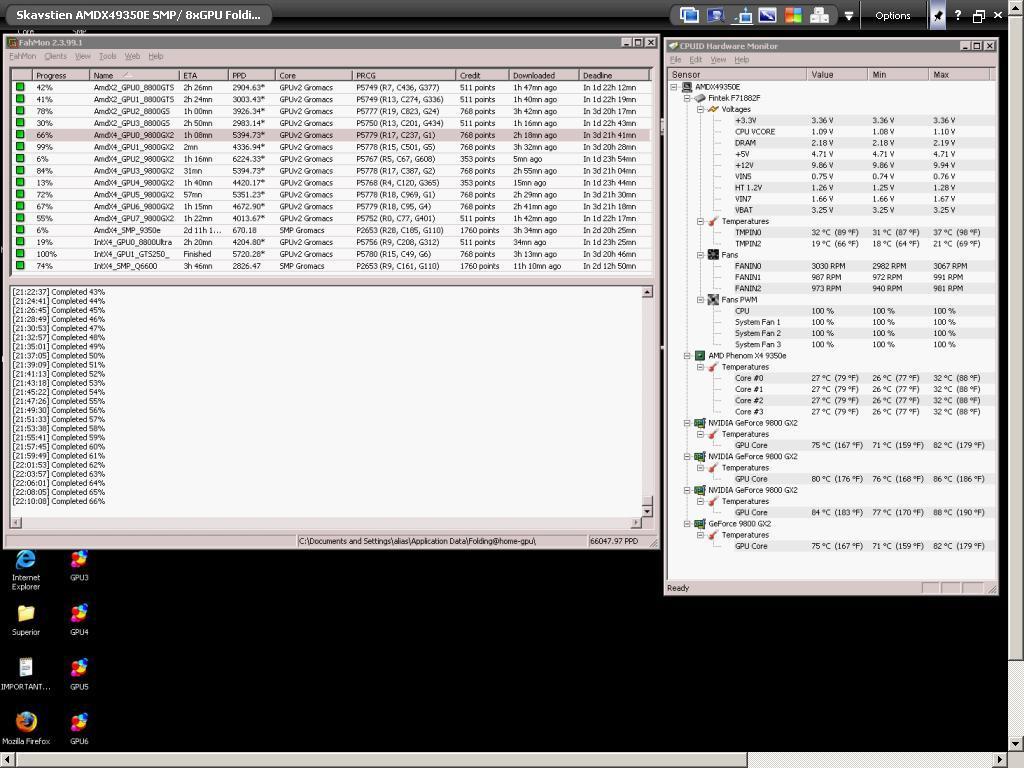The image size is (1024, 769).
Task: Open the File menu in Hardware Monitor
Action: click(x=675, y=59)
